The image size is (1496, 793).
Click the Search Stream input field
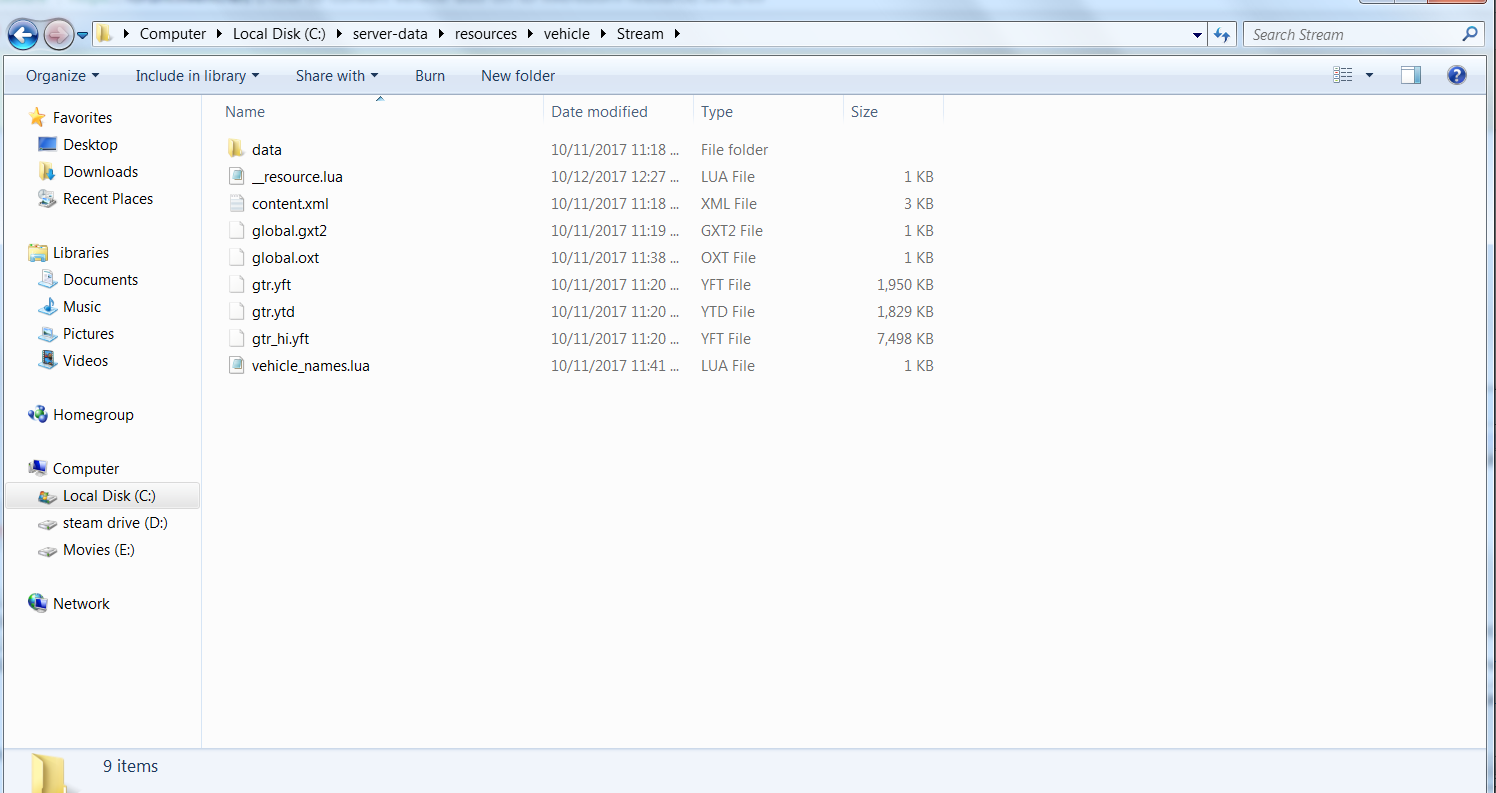coord(1350,34)
